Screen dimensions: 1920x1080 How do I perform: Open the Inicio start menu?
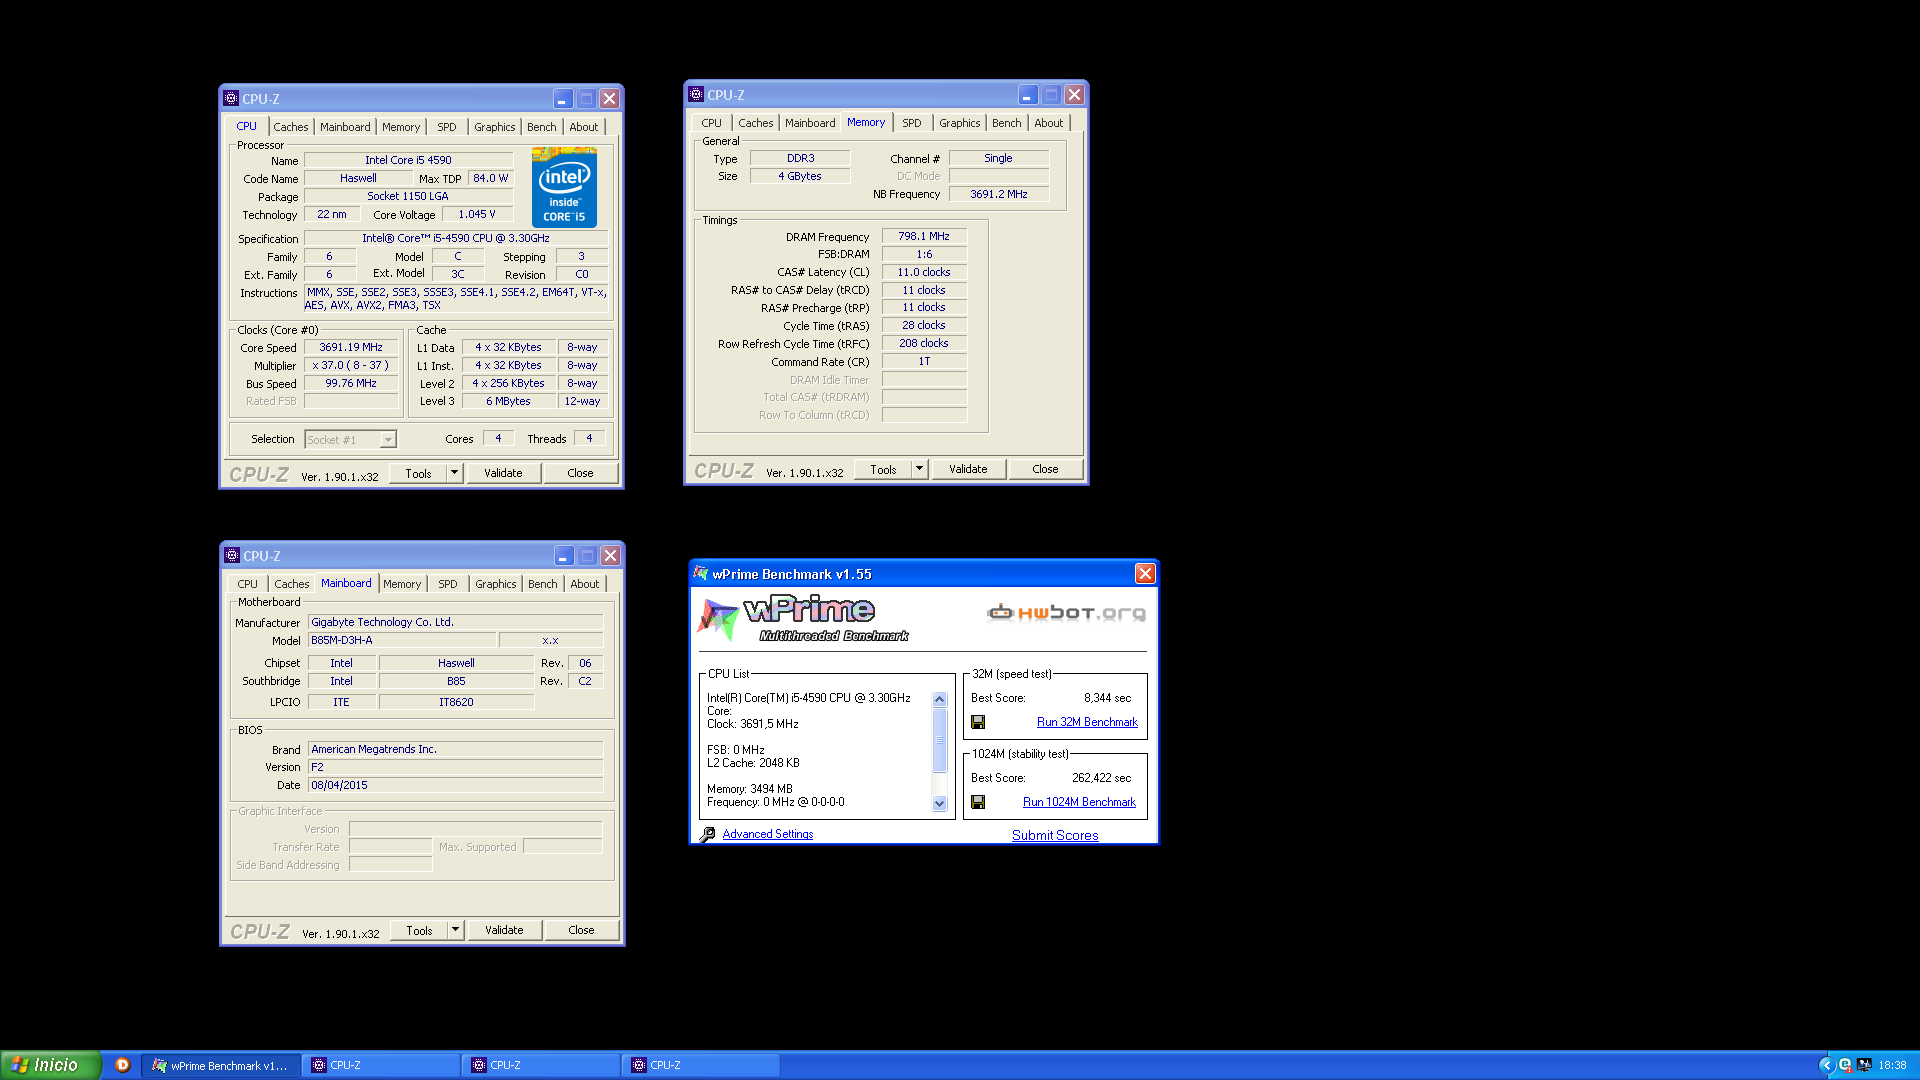50,1065
